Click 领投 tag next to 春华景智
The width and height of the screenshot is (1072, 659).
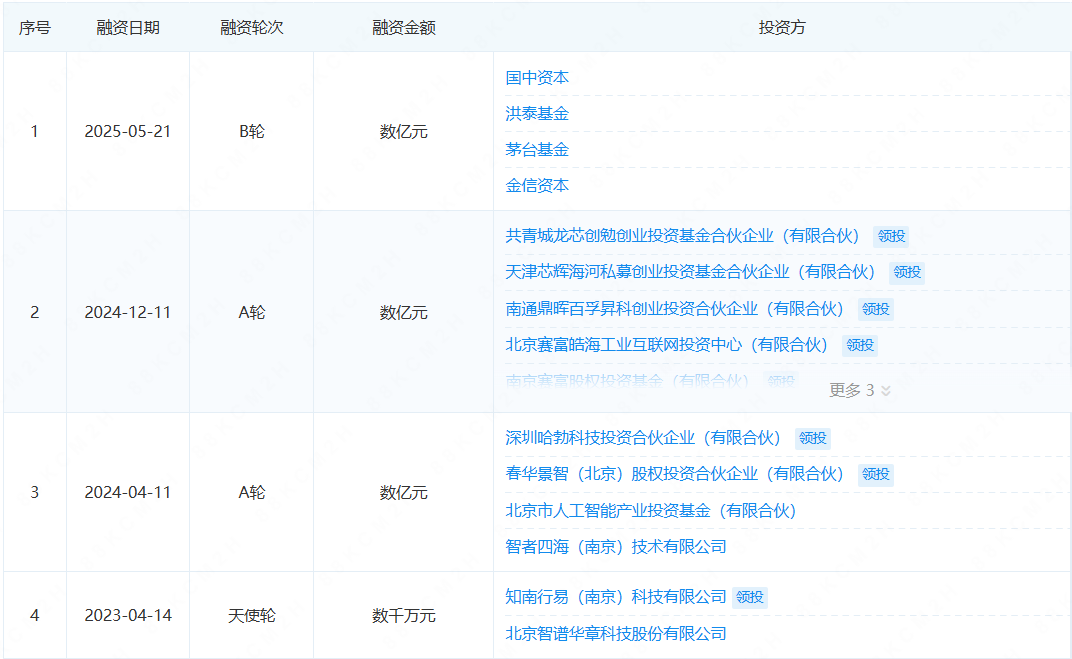pos(876,475)
